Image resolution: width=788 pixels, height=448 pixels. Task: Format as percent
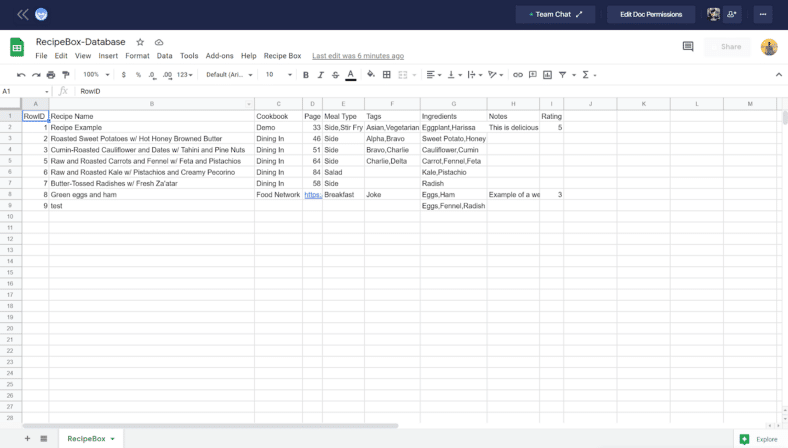pyautogui.click(x=138, y=75)
